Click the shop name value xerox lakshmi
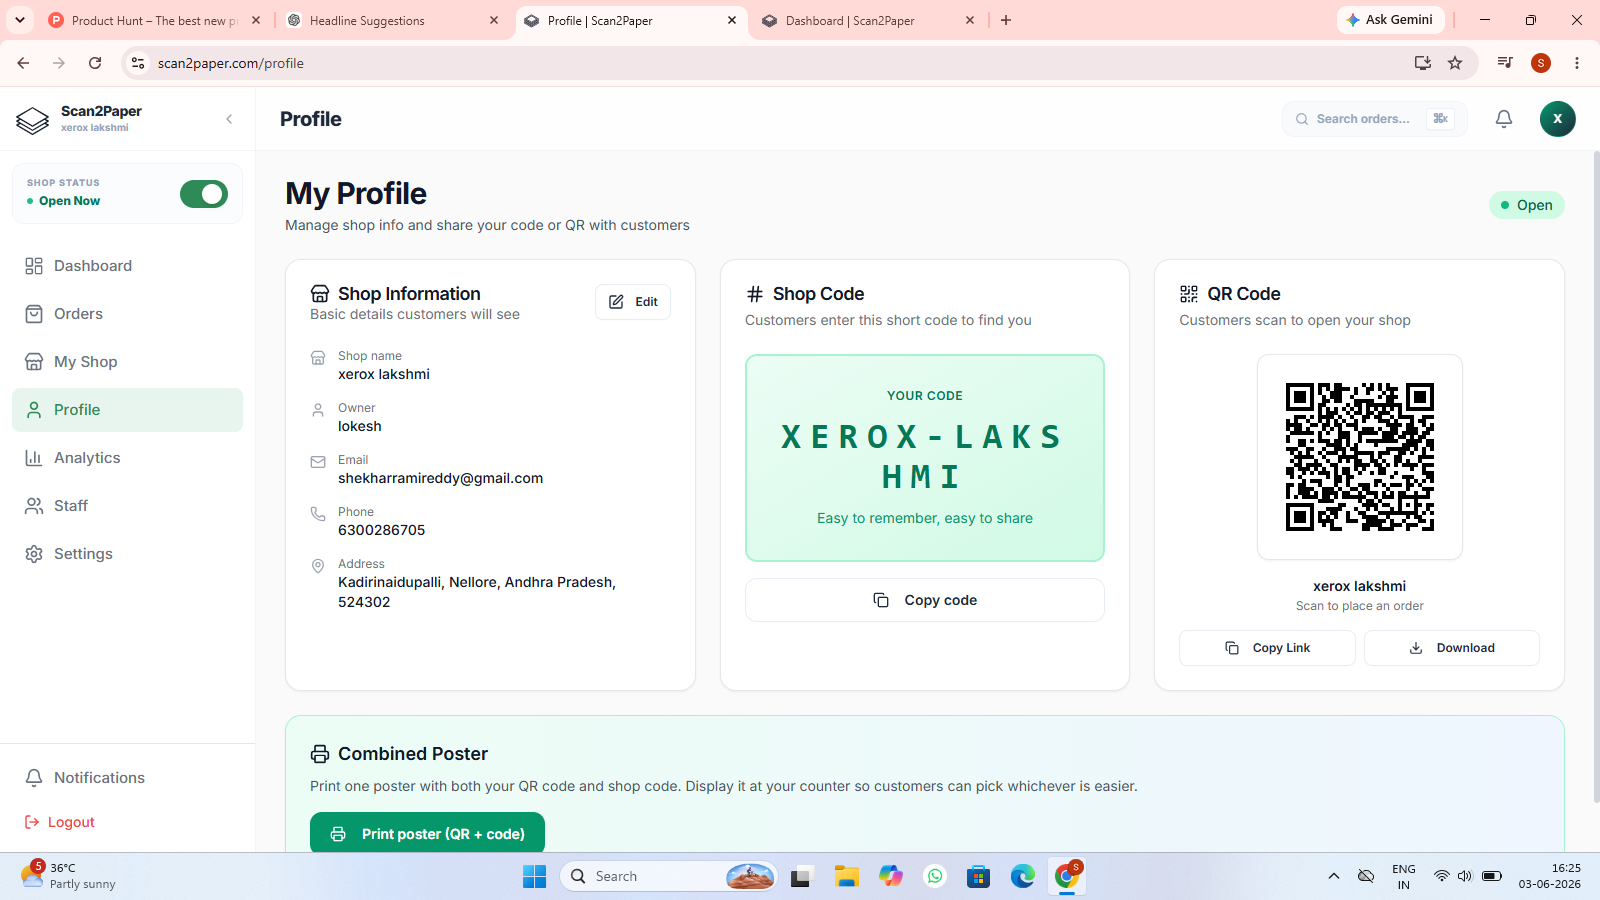Screen dimensions: 1600x900 pyautogui.click(x=384, y=375)
